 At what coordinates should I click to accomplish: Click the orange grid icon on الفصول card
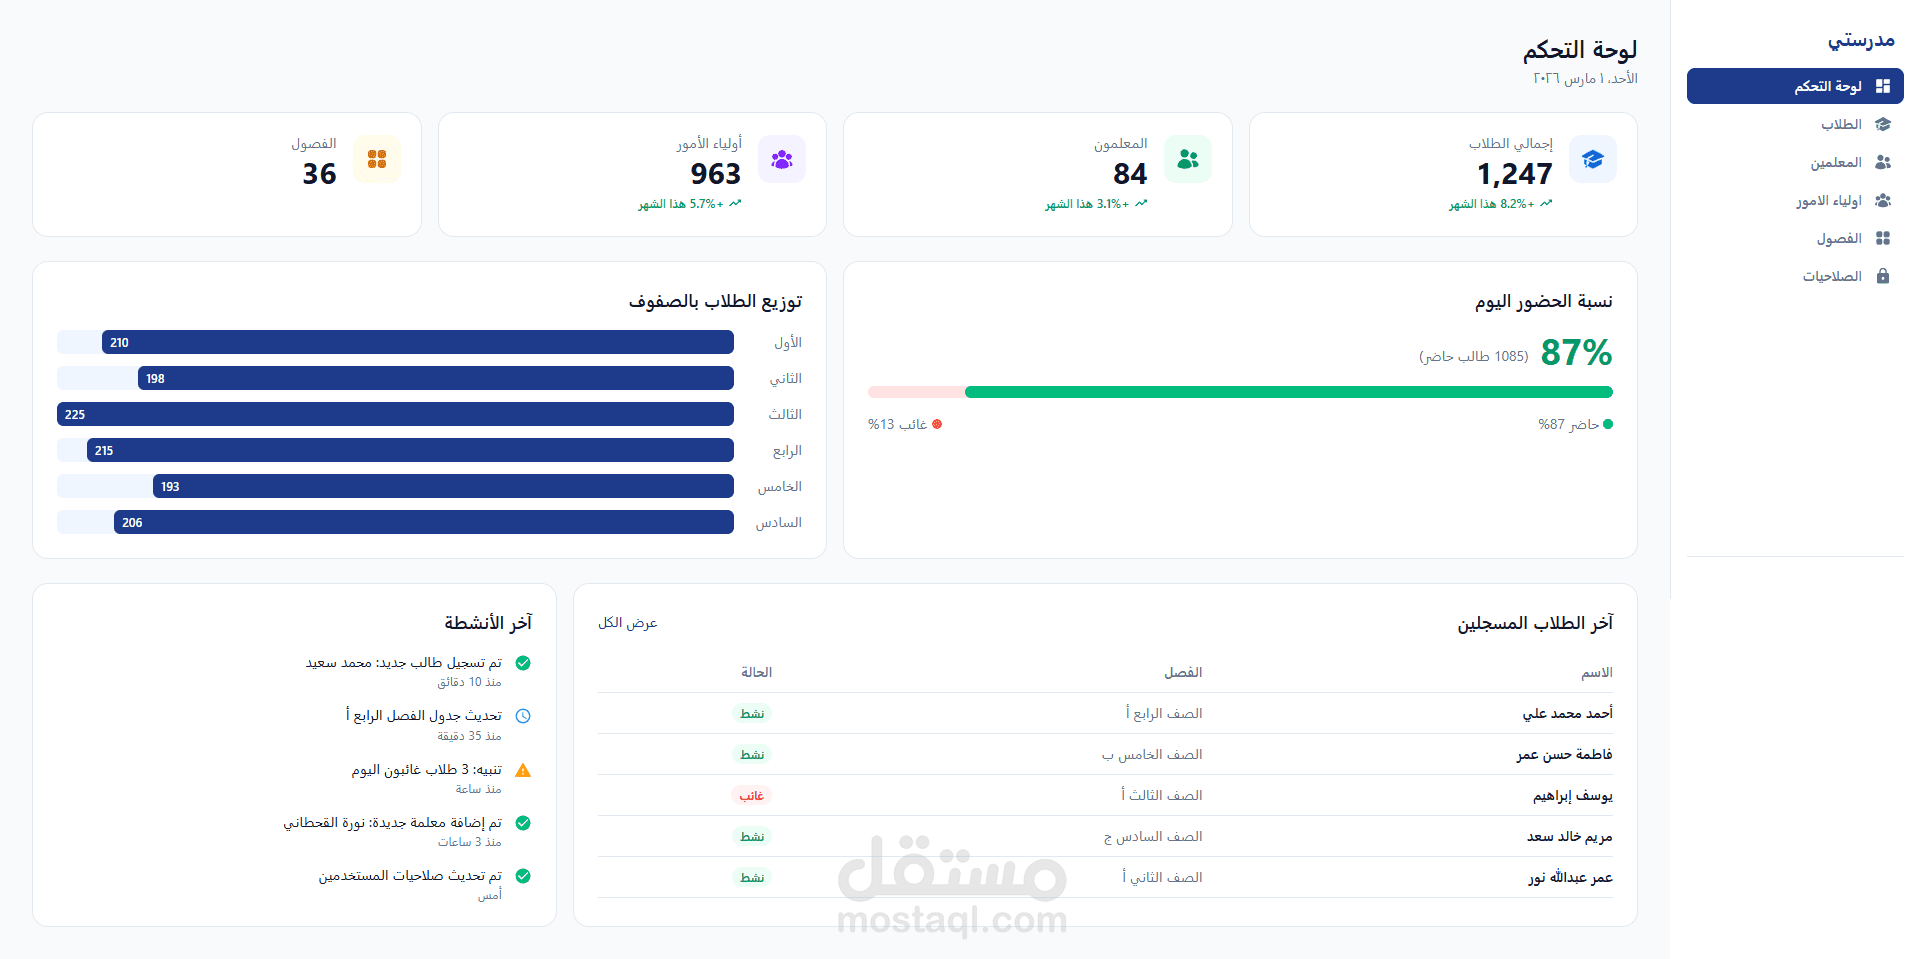(x=377, y=159)
